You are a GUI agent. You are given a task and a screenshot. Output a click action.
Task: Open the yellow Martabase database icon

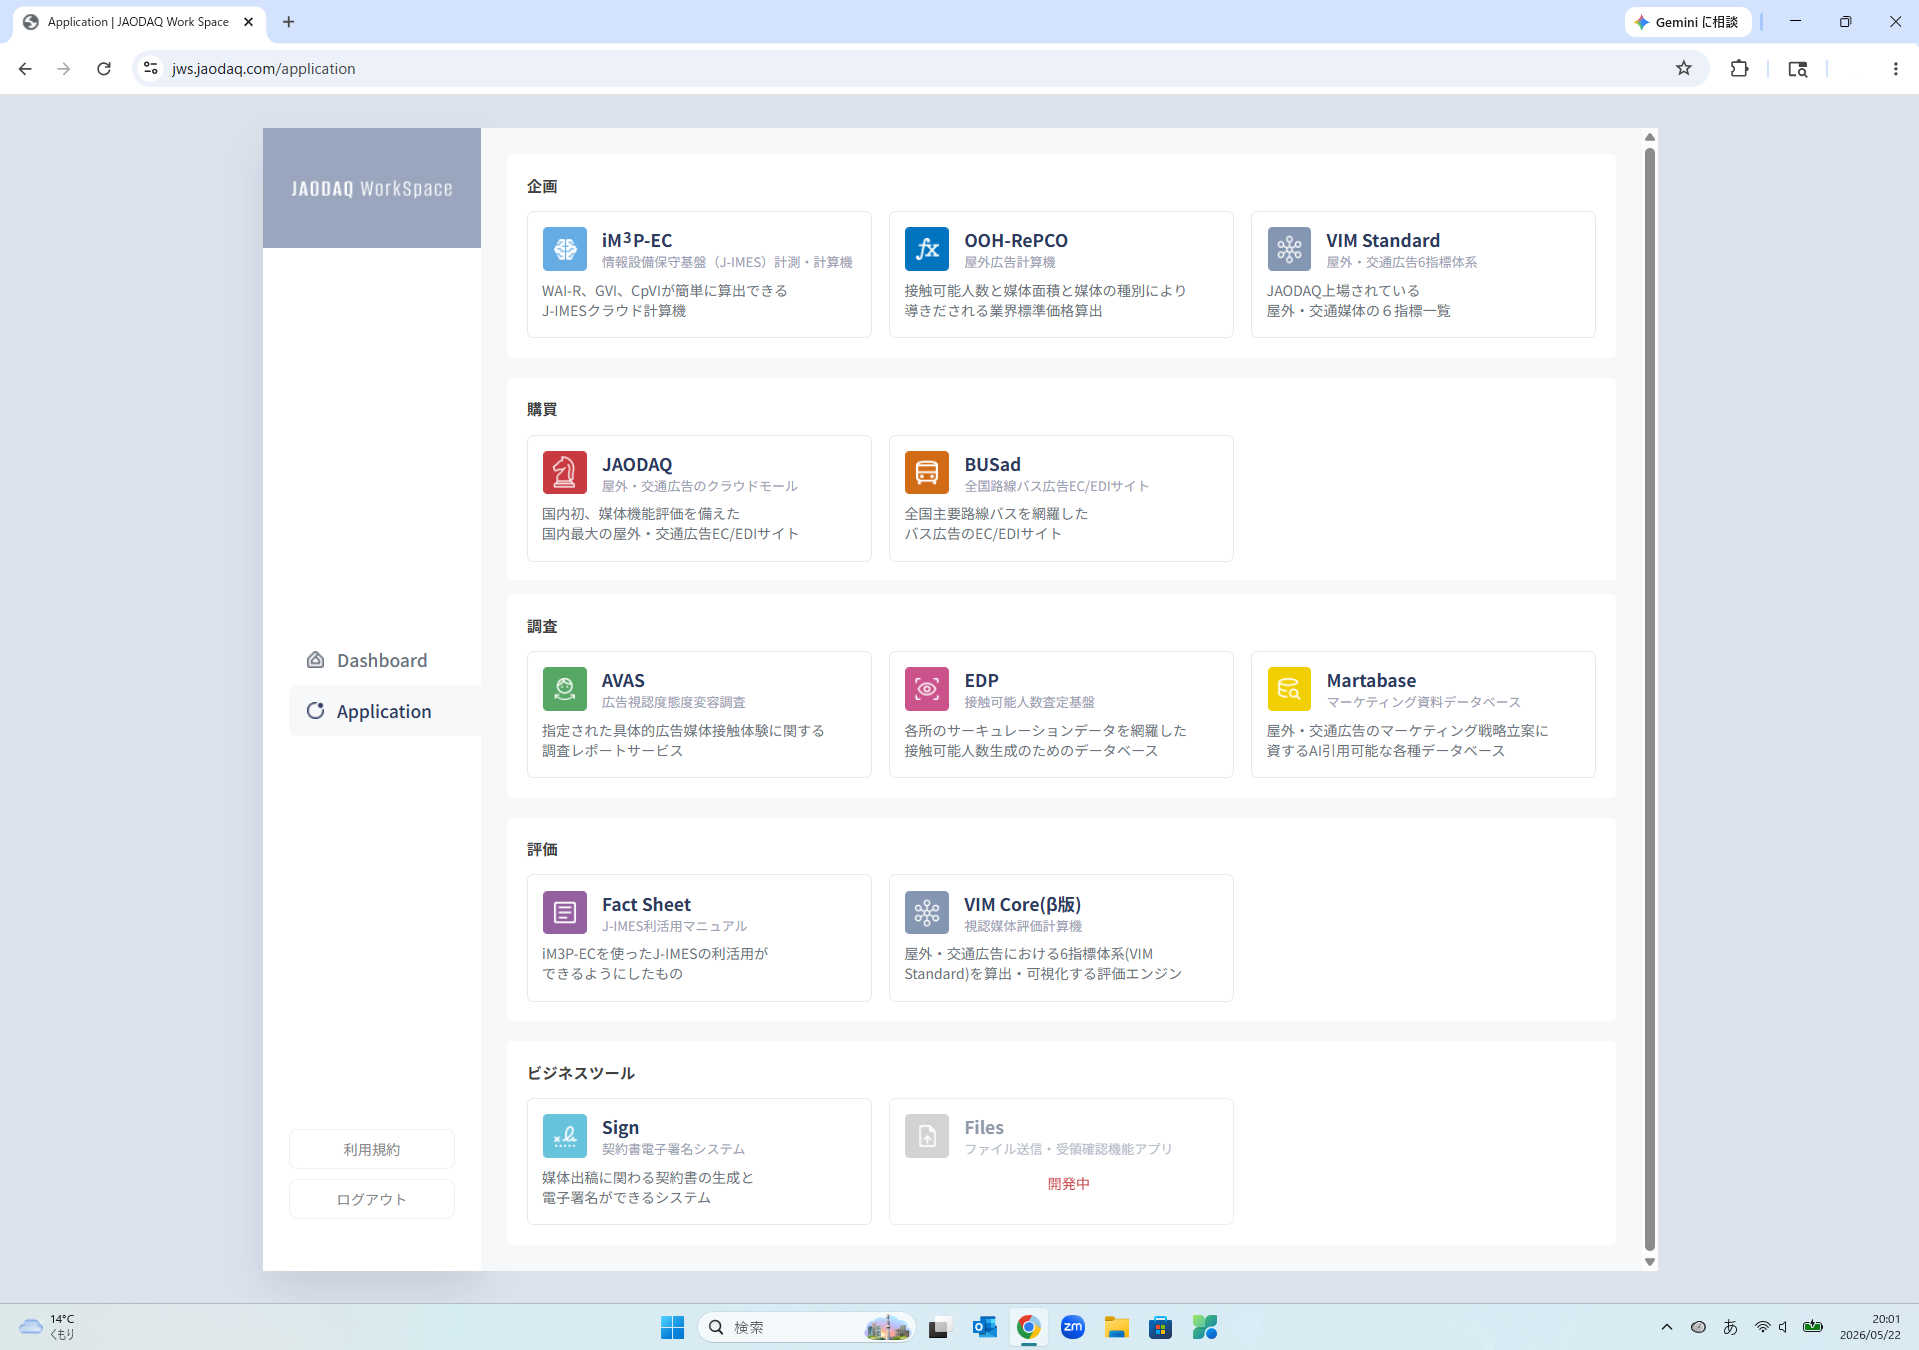1289,689
